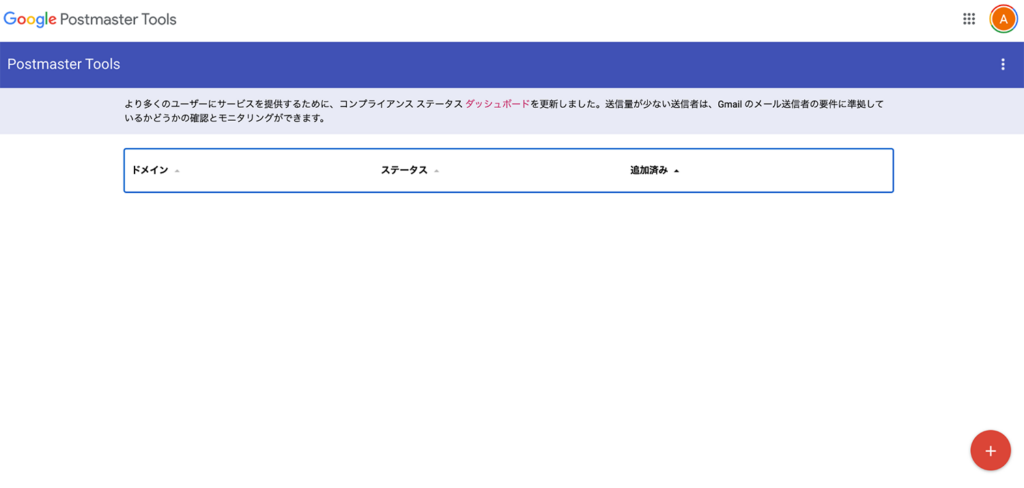
Task: Click the red add domain plus button
Action: [990, 451]
